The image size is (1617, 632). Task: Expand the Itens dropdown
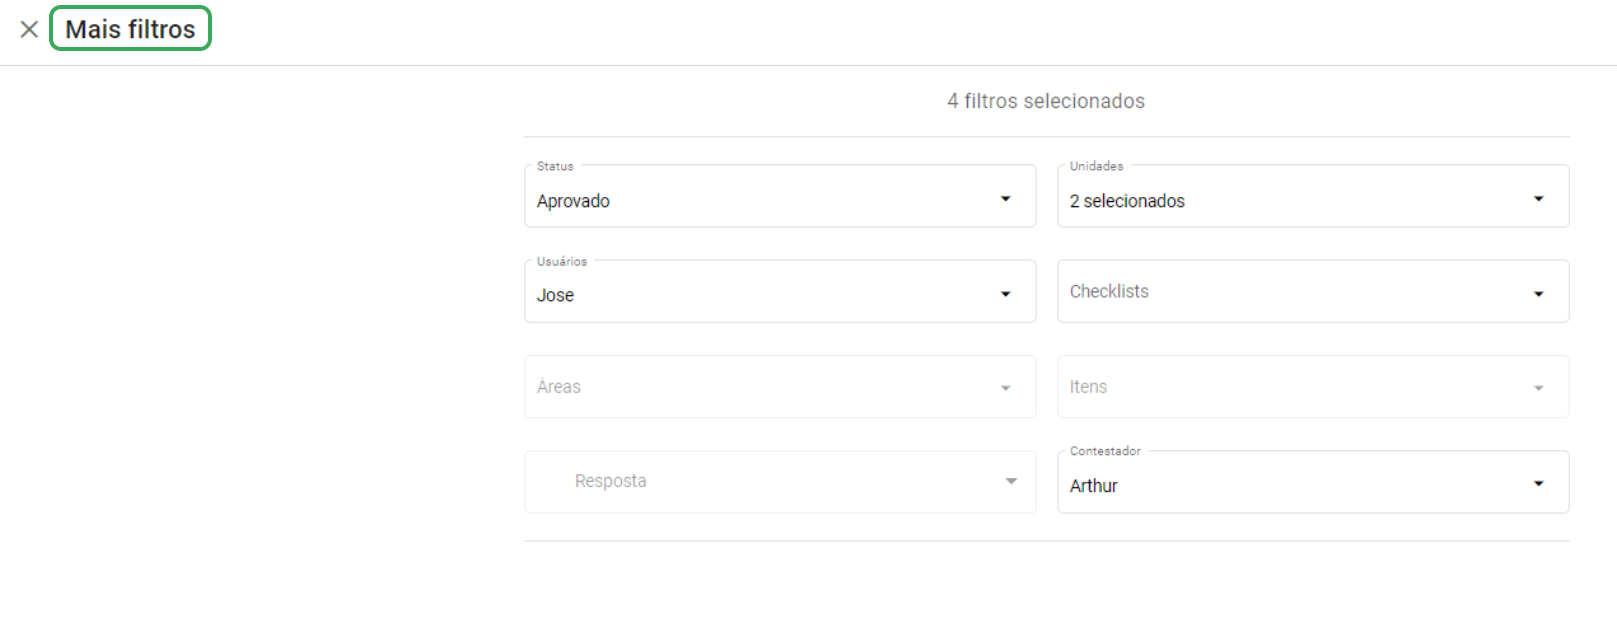pyautogui.click(x=1539, y=387)
